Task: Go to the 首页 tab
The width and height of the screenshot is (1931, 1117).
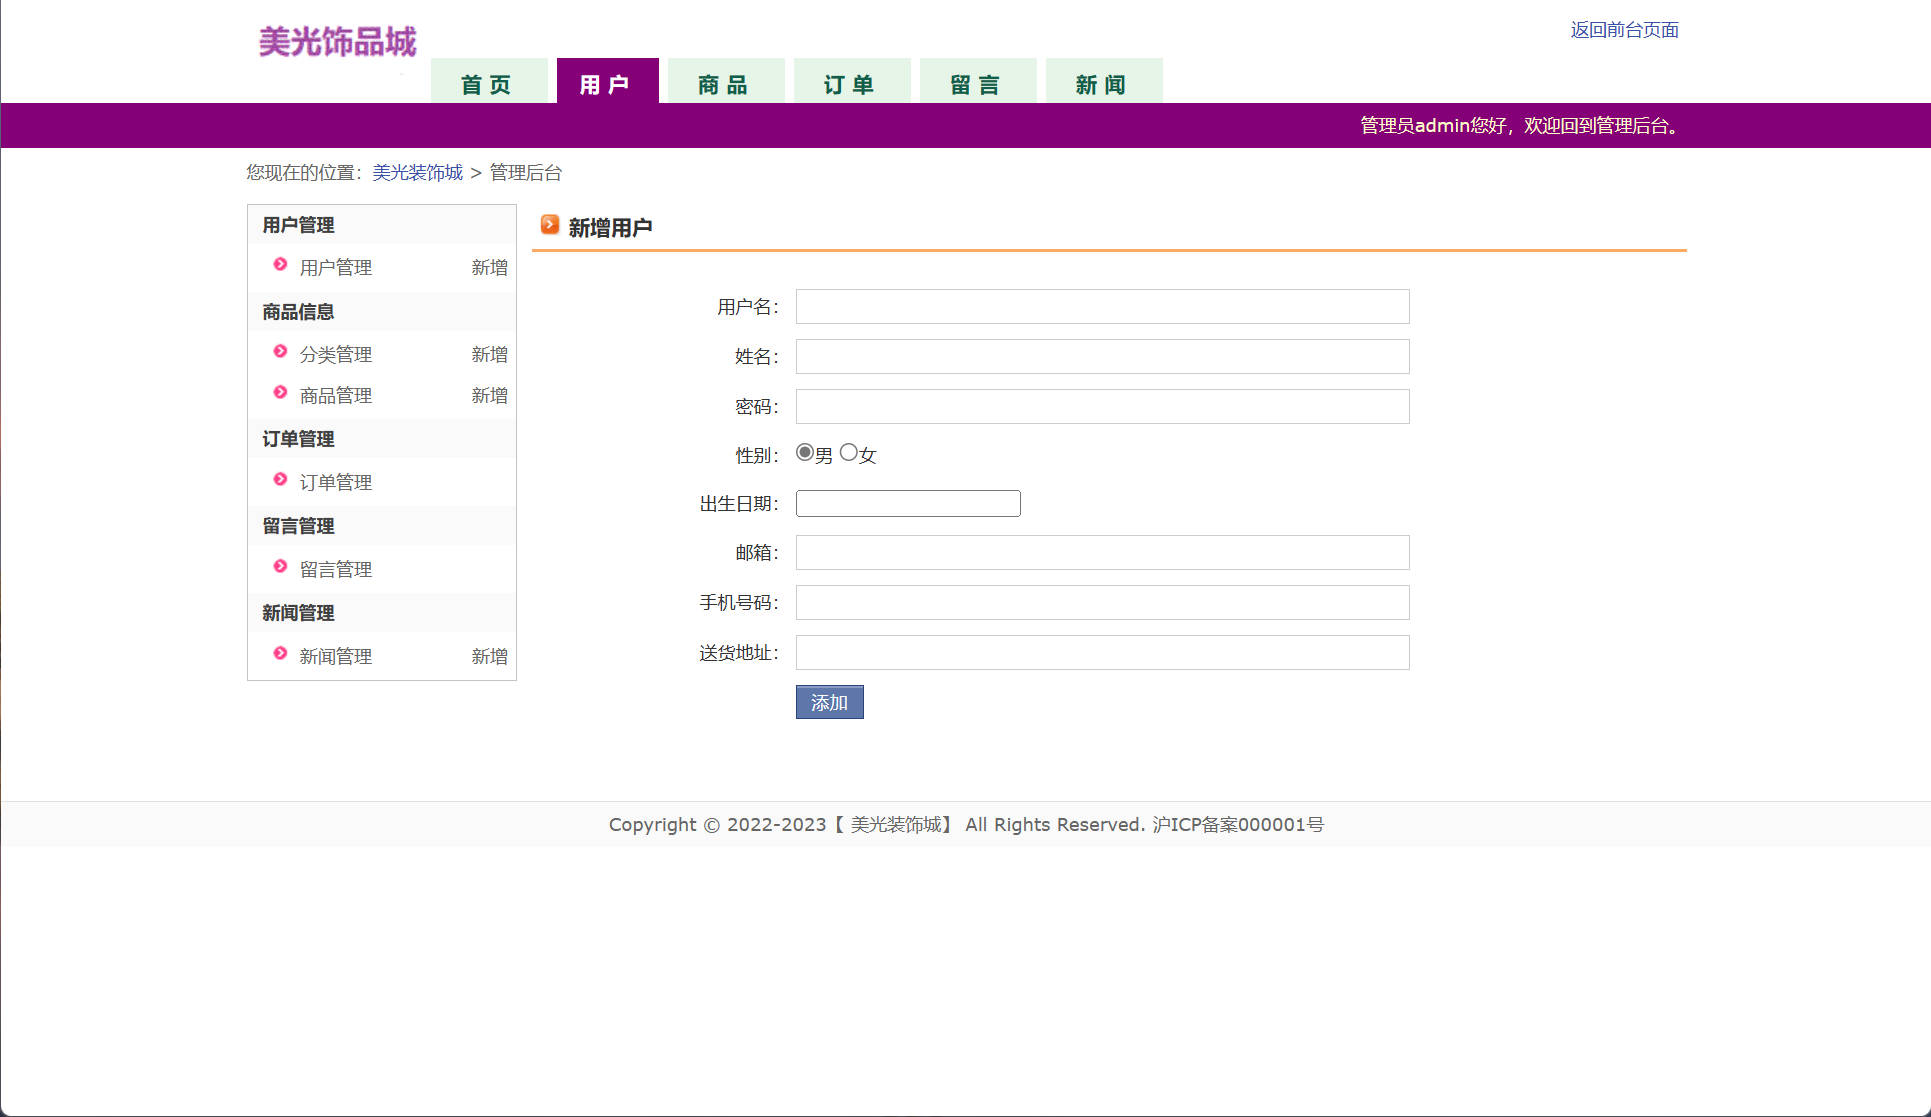Action: click(487, 84)
